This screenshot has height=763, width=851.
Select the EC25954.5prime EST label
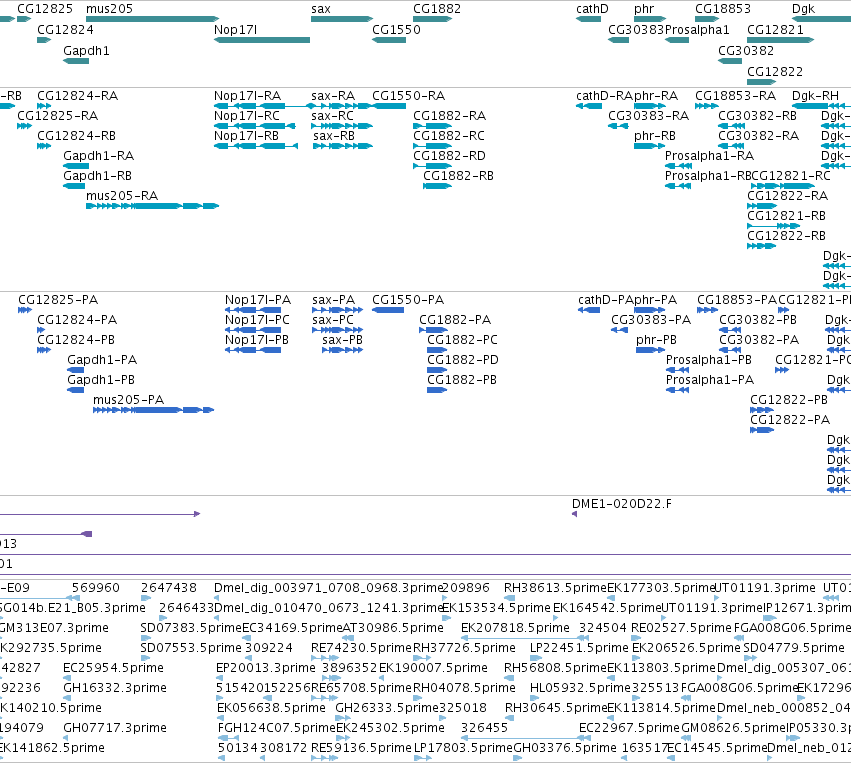[113, 668]
